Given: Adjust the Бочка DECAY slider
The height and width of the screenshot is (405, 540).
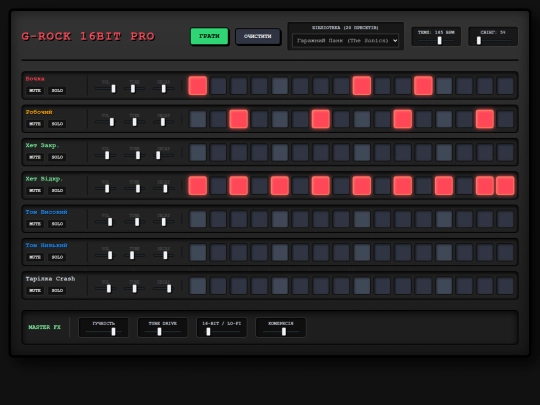Looking at the screenshot, I should pyautogui.click(x=164, y=89).
